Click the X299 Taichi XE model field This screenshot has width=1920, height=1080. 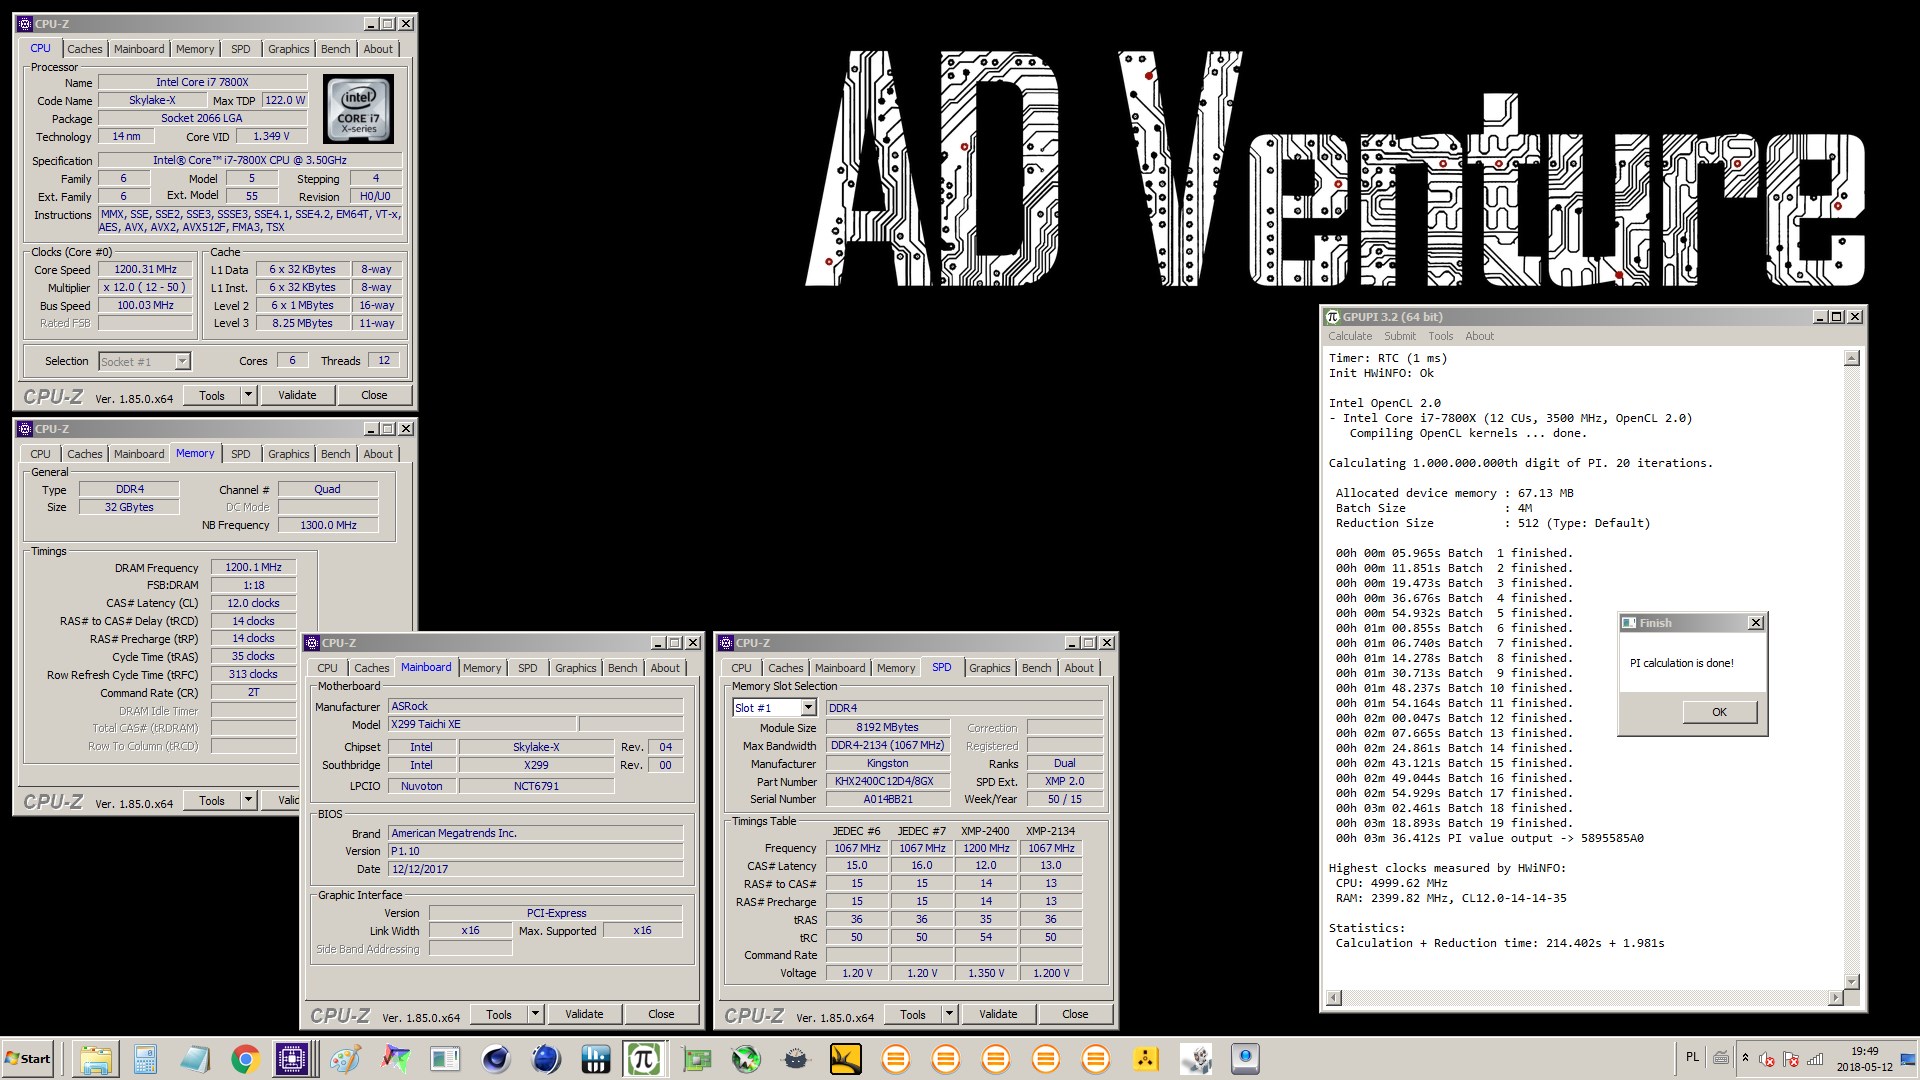[x=482, y=724]
